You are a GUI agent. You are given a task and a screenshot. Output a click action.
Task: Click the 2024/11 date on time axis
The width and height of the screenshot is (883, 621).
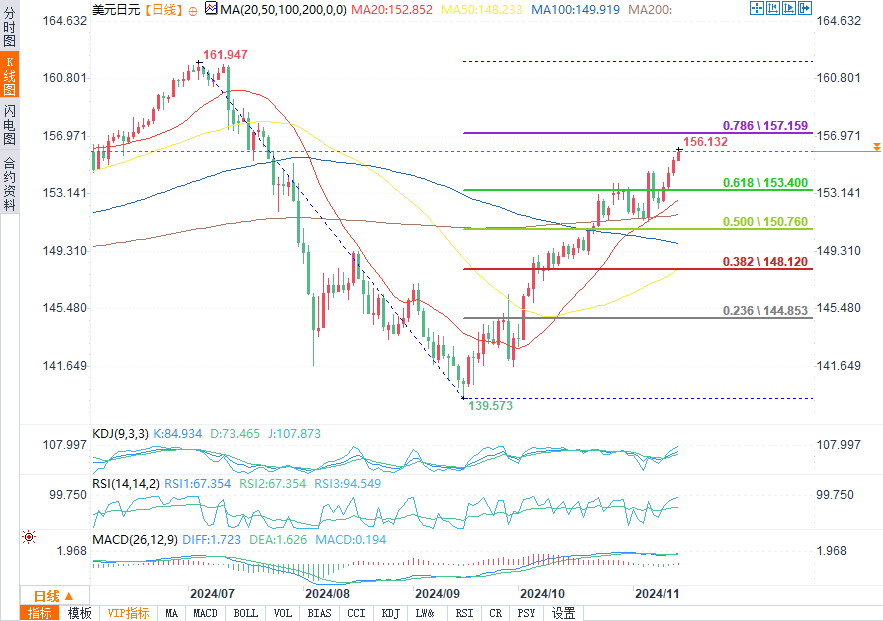click(x=657, y=594)
